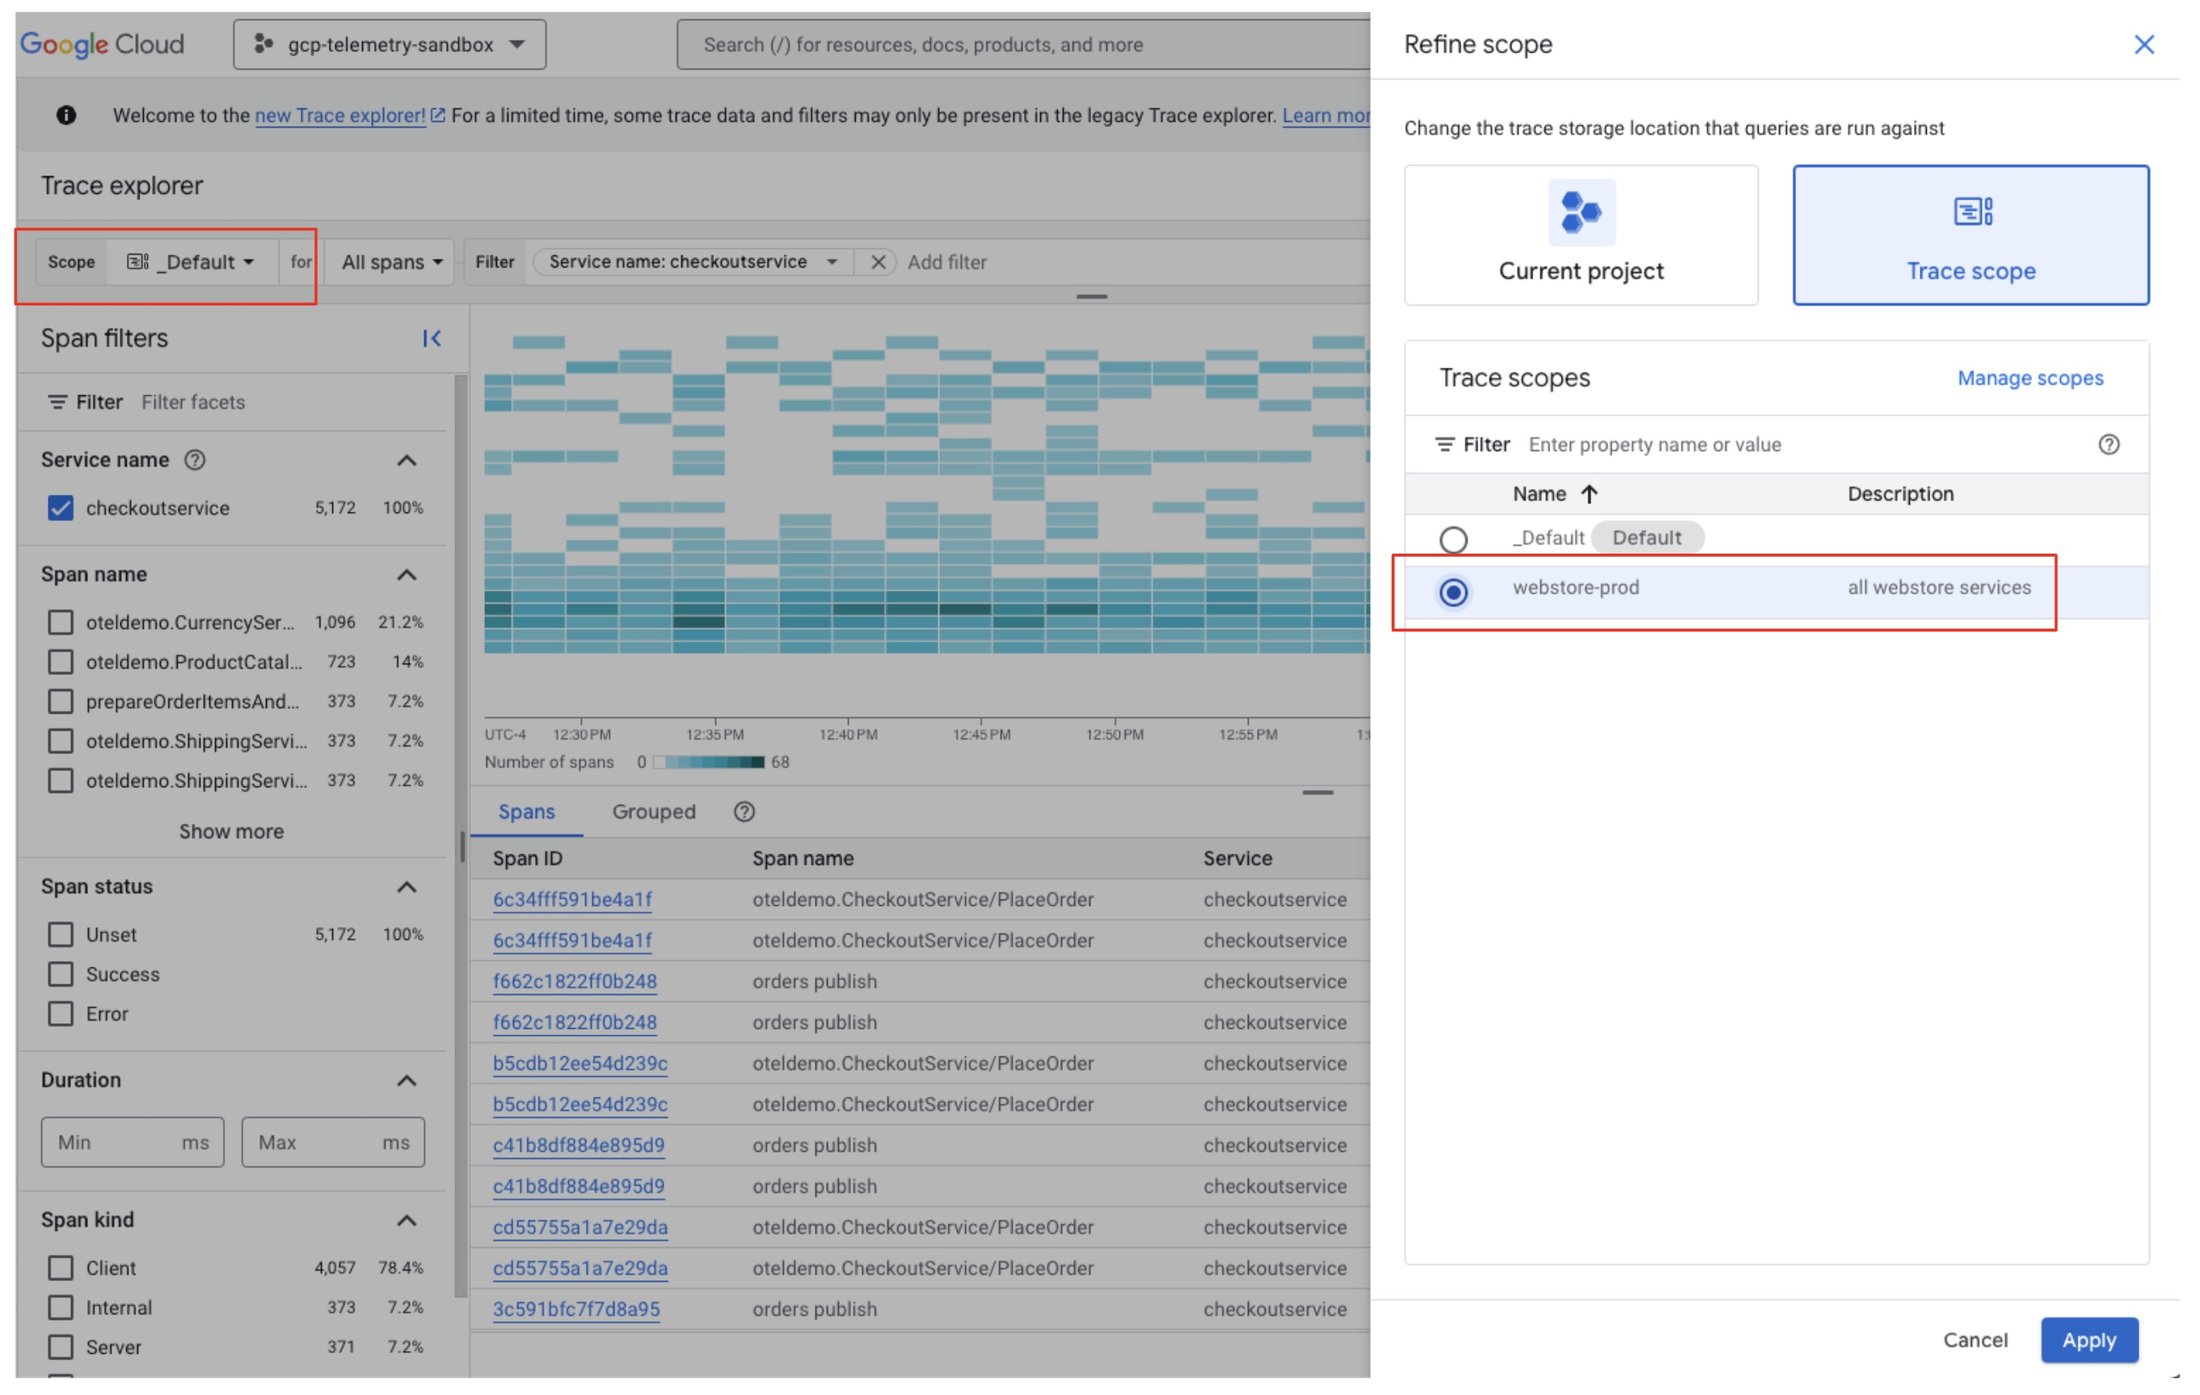Focus the Min duration field
Viewport: 2200px width, 1395px height.
pos(132,1142)
